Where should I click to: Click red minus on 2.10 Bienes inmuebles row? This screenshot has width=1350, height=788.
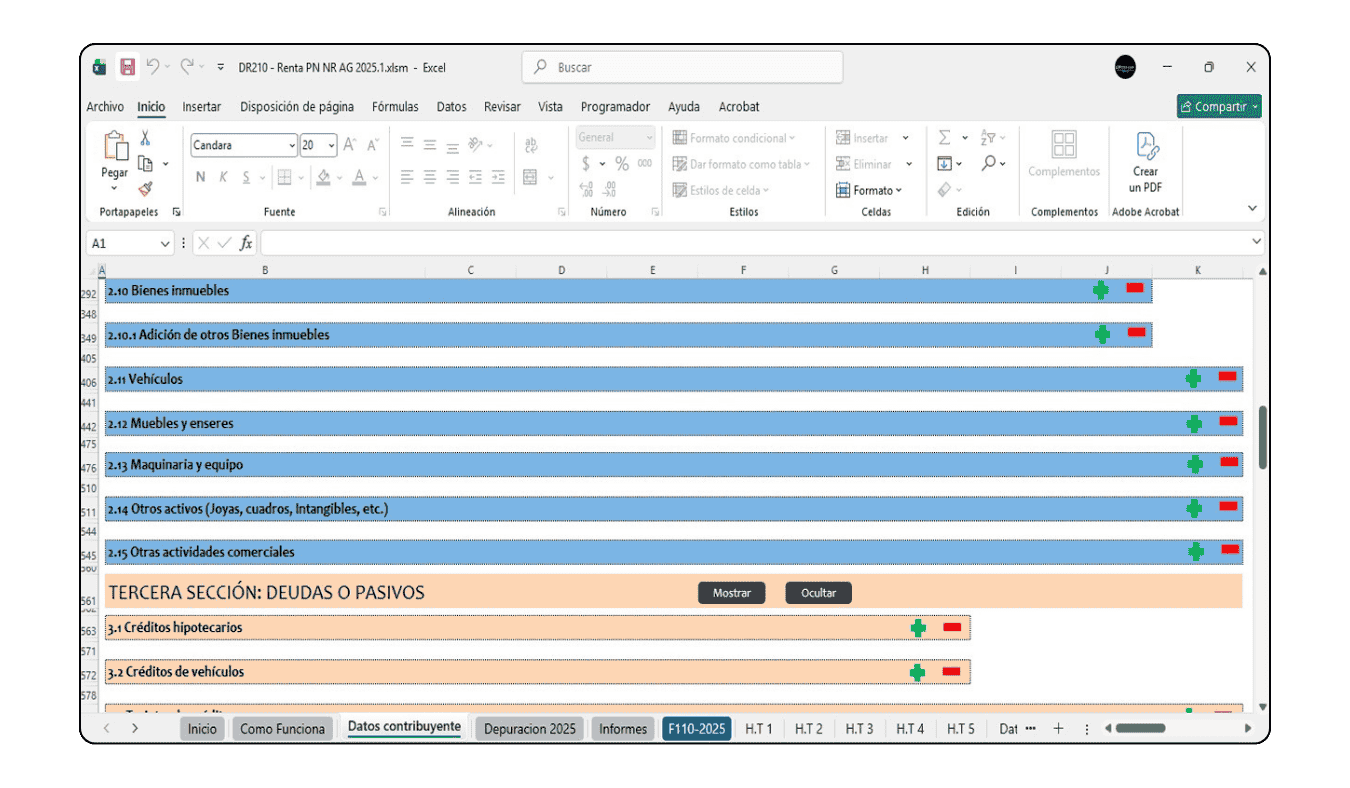[1135, 288]
